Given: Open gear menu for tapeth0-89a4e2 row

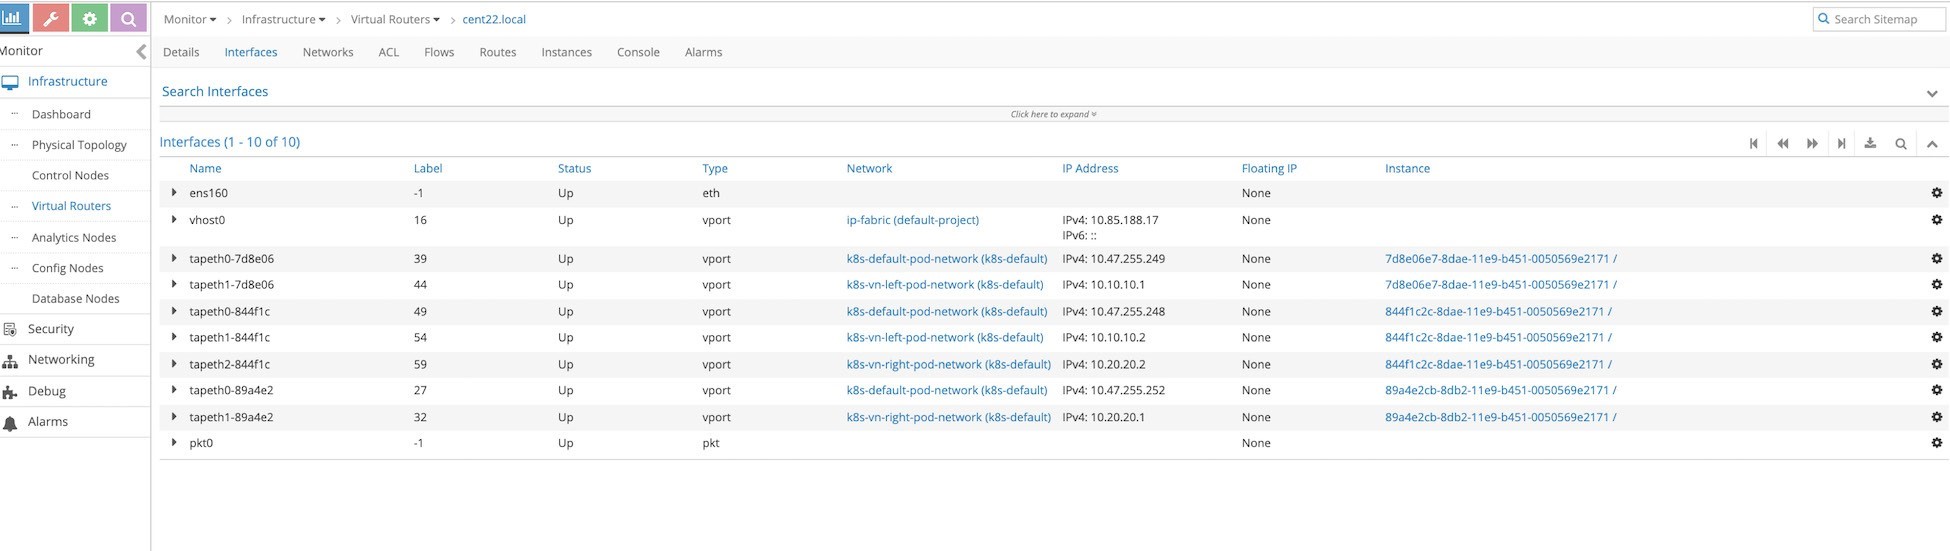Looking at the screenshot, I should [x=1936, y=390].
